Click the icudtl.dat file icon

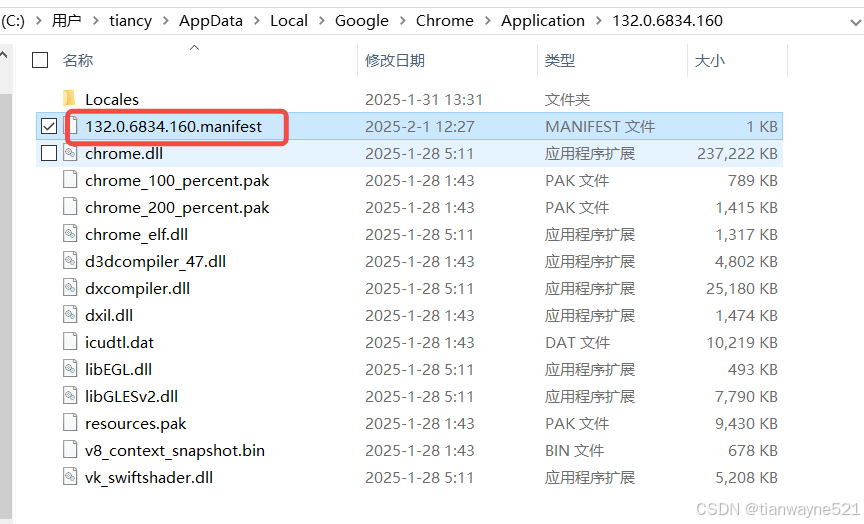click(x=70, y=342)
